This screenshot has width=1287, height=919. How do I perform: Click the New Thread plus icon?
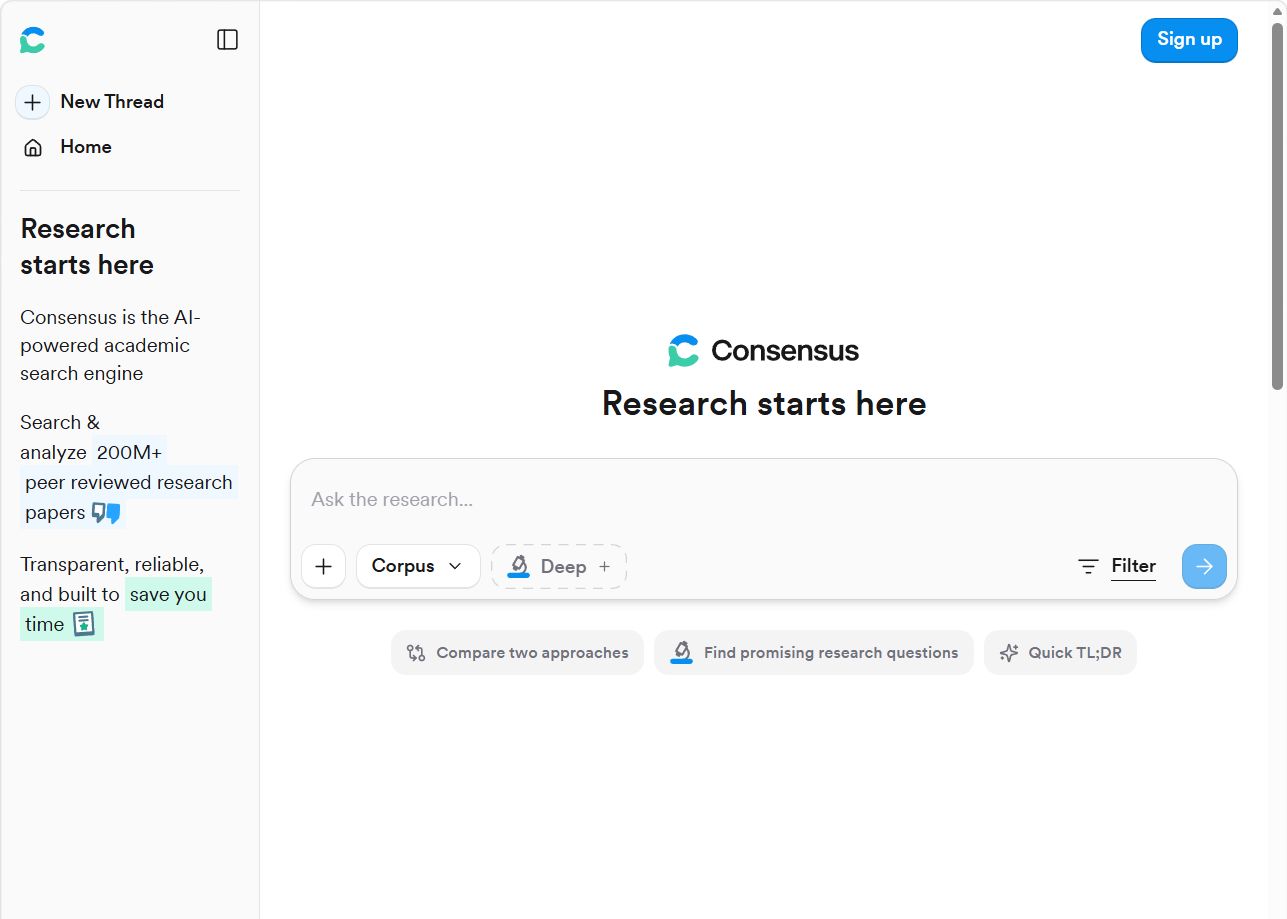coord(32,102)
